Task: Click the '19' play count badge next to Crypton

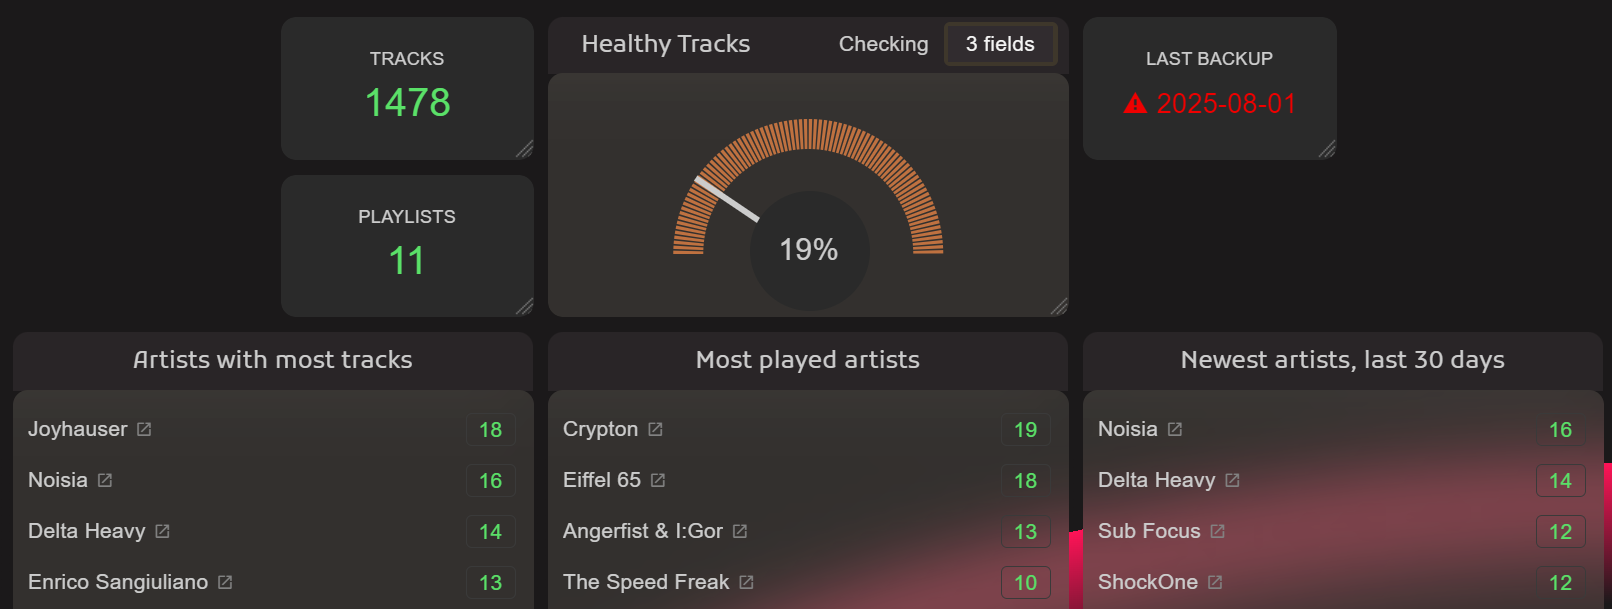Action: (x=1025, y=429)
